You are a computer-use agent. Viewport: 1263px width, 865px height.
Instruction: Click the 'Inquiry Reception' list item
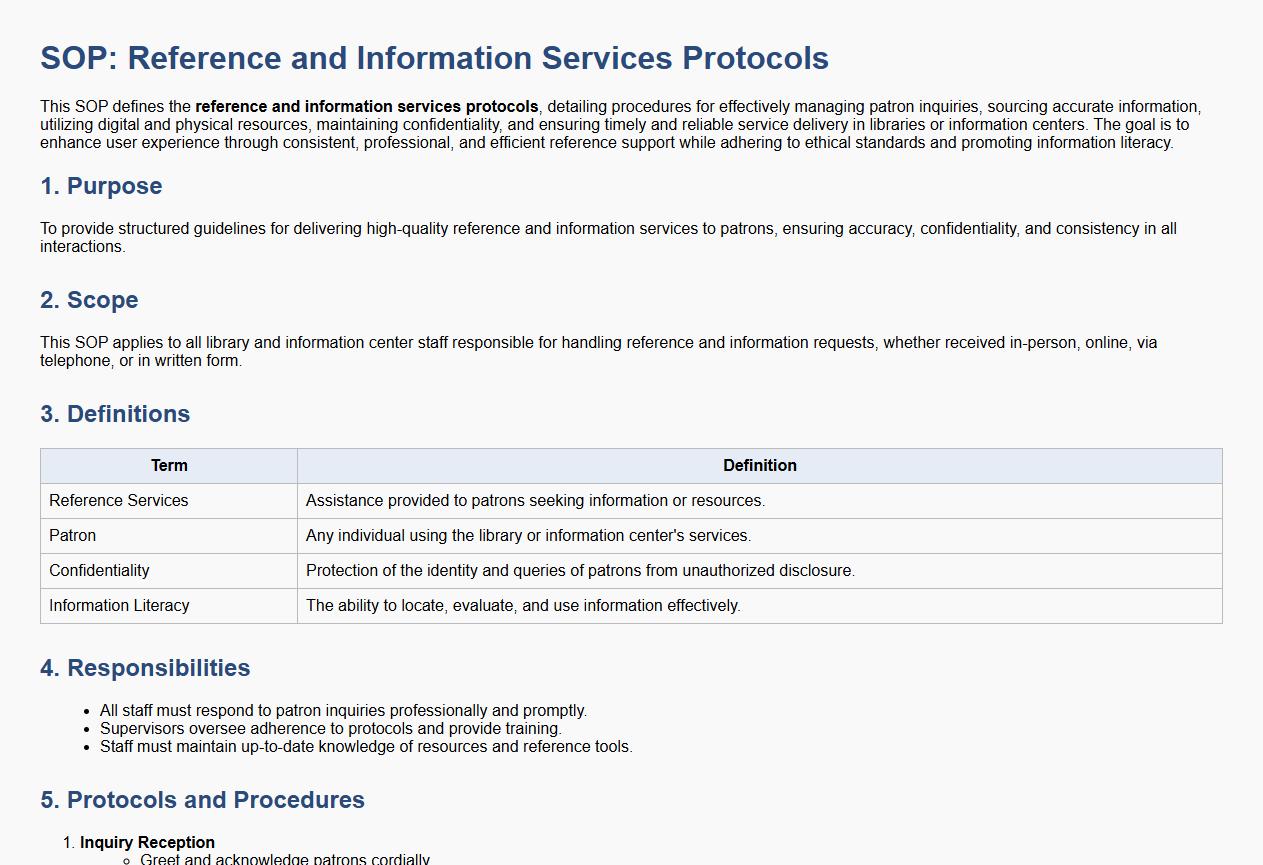point(147,843)
